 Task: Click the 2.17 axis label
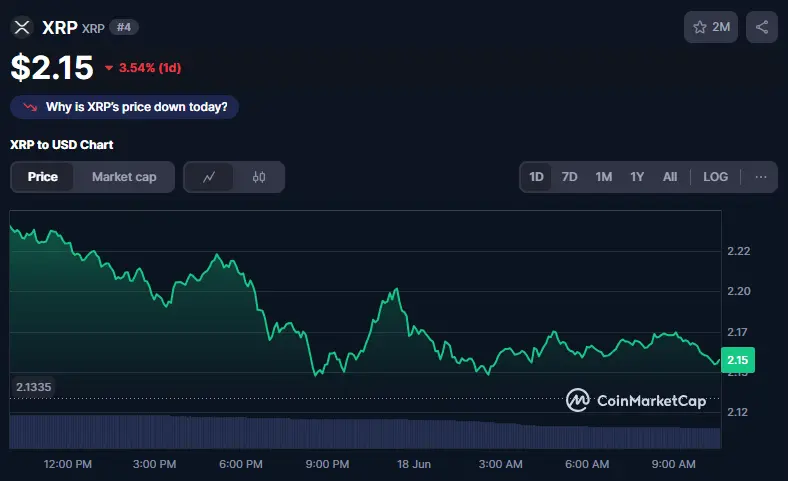(737, 332)
